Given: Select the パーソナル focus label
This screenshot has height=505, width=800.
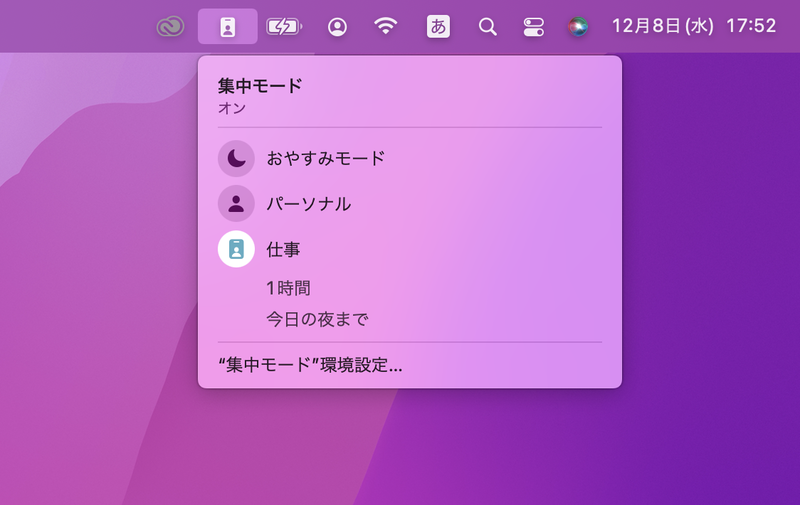Looking at the screenshot, I should 309,204.
